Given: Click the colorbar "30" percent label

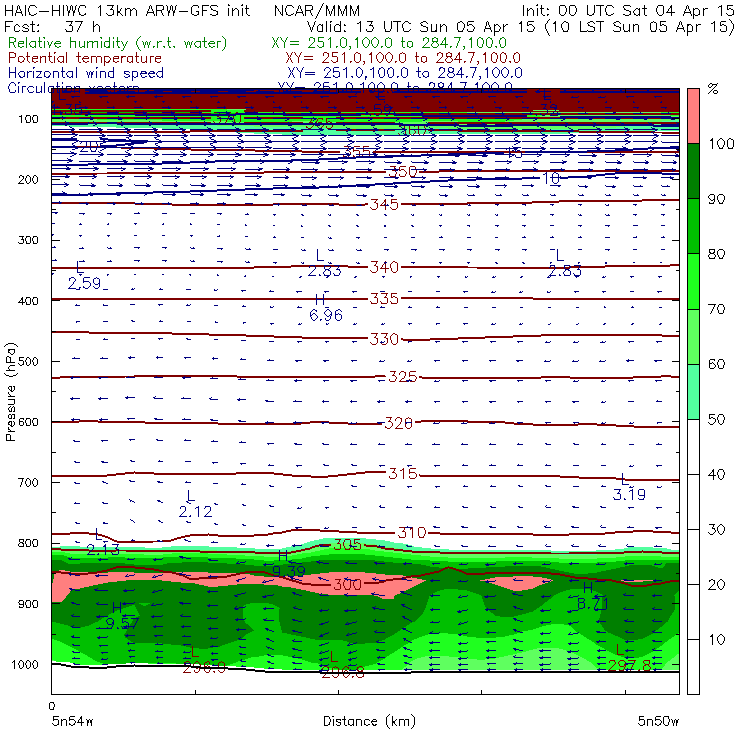Looking at the screenshot, I should [716, 530].
